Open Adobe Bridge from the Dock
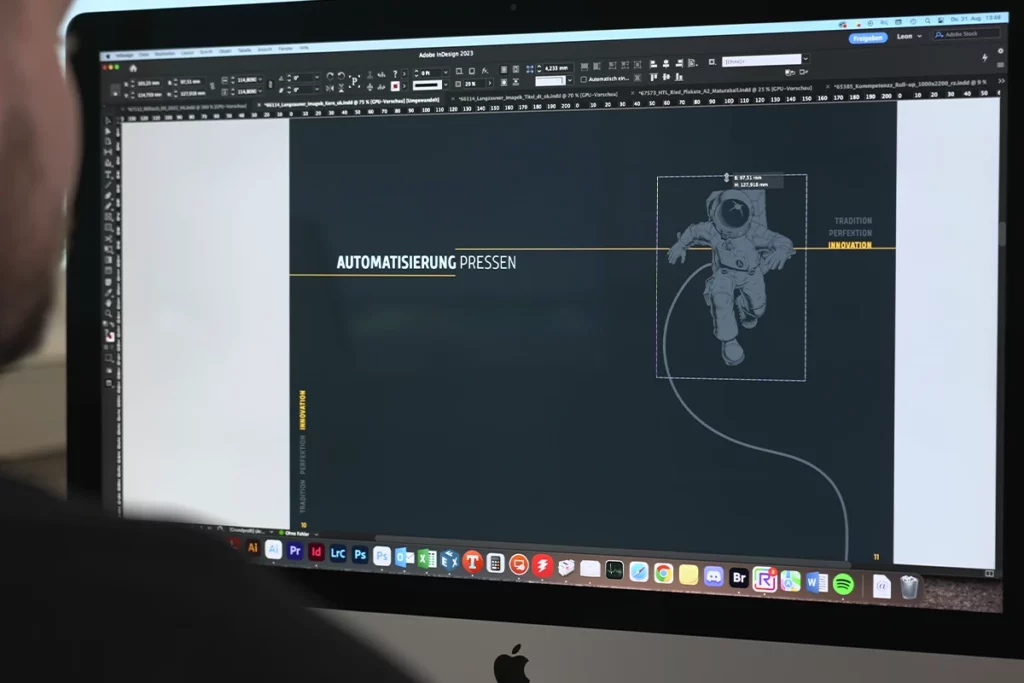This screenshot has height=683, width=1024. pyautogui.click(x=739, y=577)
